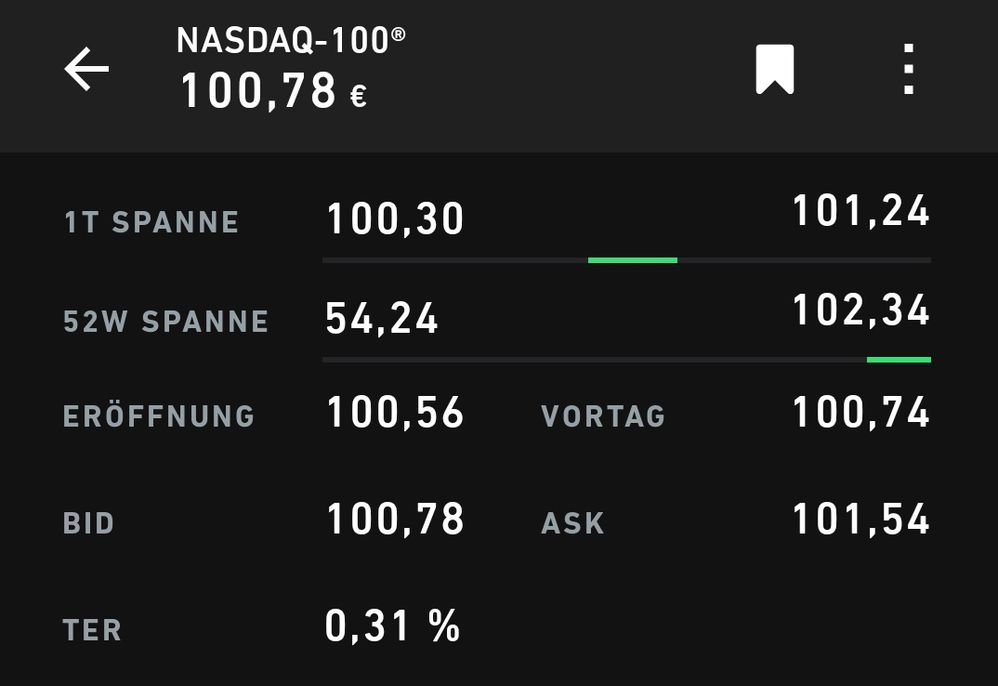Tap the back arrow icon
The image size is (998, 686).
[x=87, y=70]
